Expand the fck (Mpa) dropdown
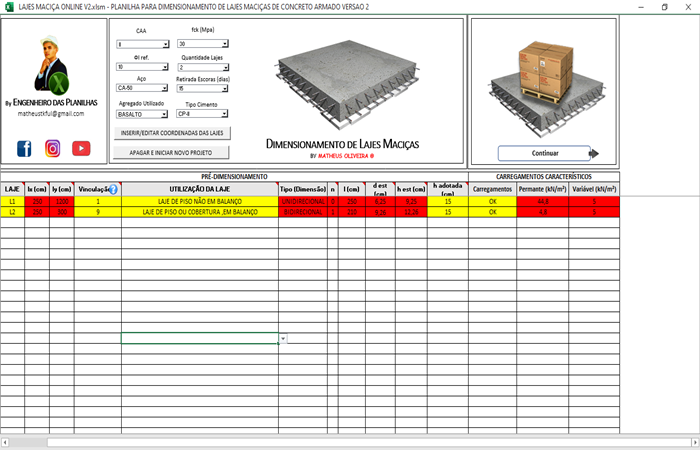 [x=224, y=45]
